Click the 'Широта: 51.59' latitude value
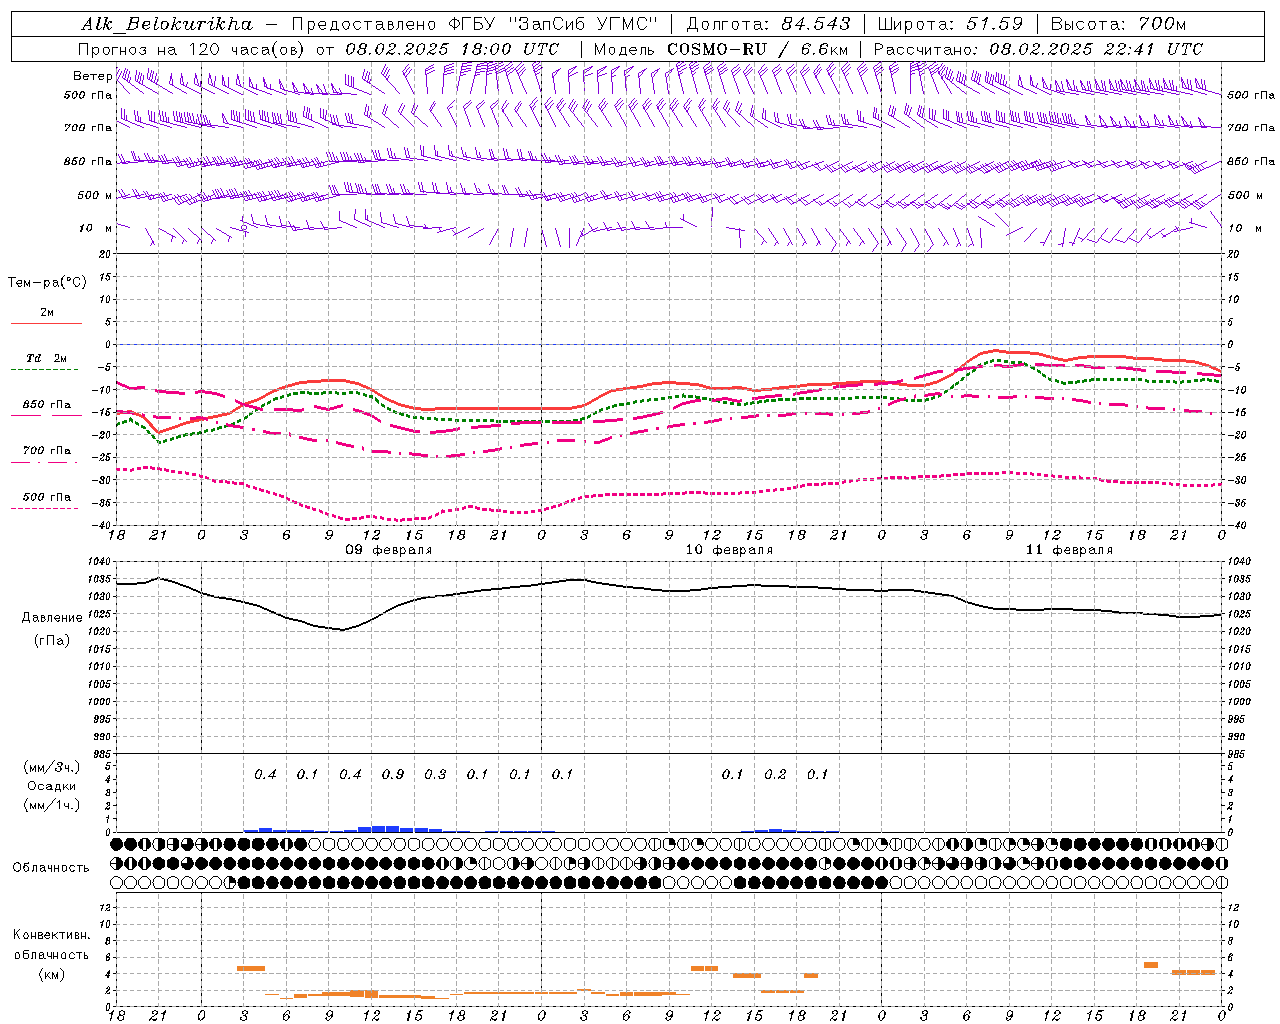This screenshot has height=1024, width=1280. [x=950, y=24]
